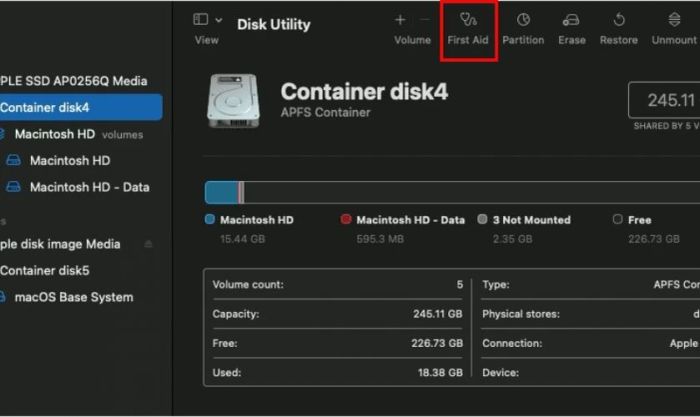700x417 pixels.
Task: Click the Macintosh HD - Data drive icon
Action: tap(13, 187)
